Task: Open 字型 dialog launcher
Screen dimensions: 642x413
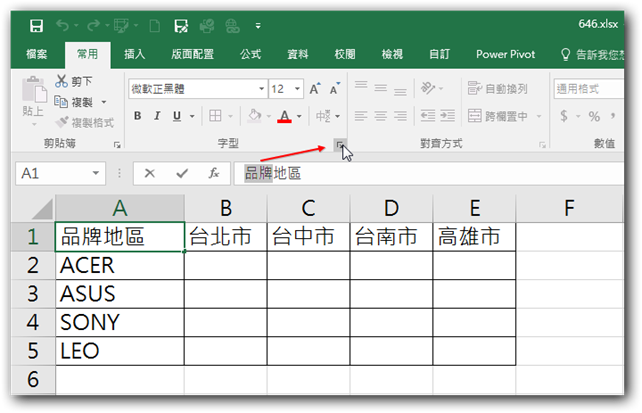Action: 340,144
